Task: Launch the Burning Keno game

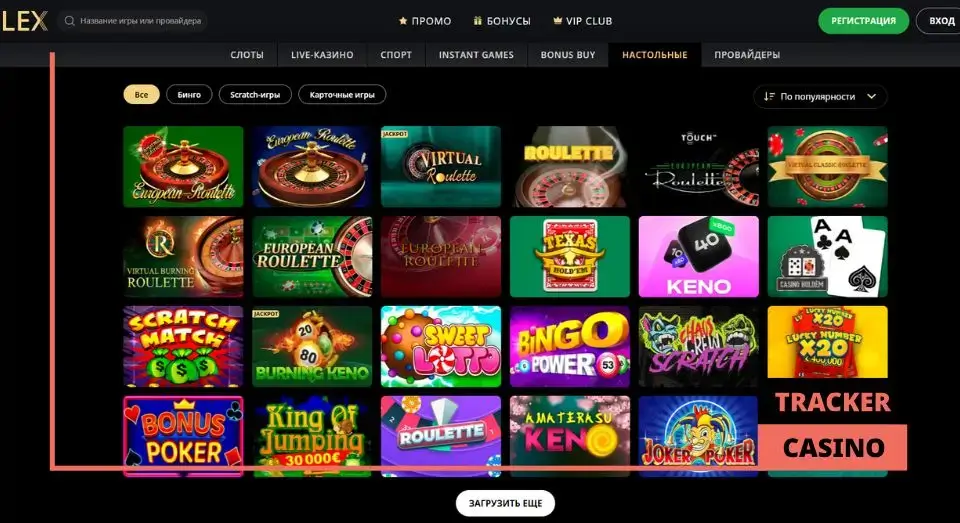Action: pos(312,347)
